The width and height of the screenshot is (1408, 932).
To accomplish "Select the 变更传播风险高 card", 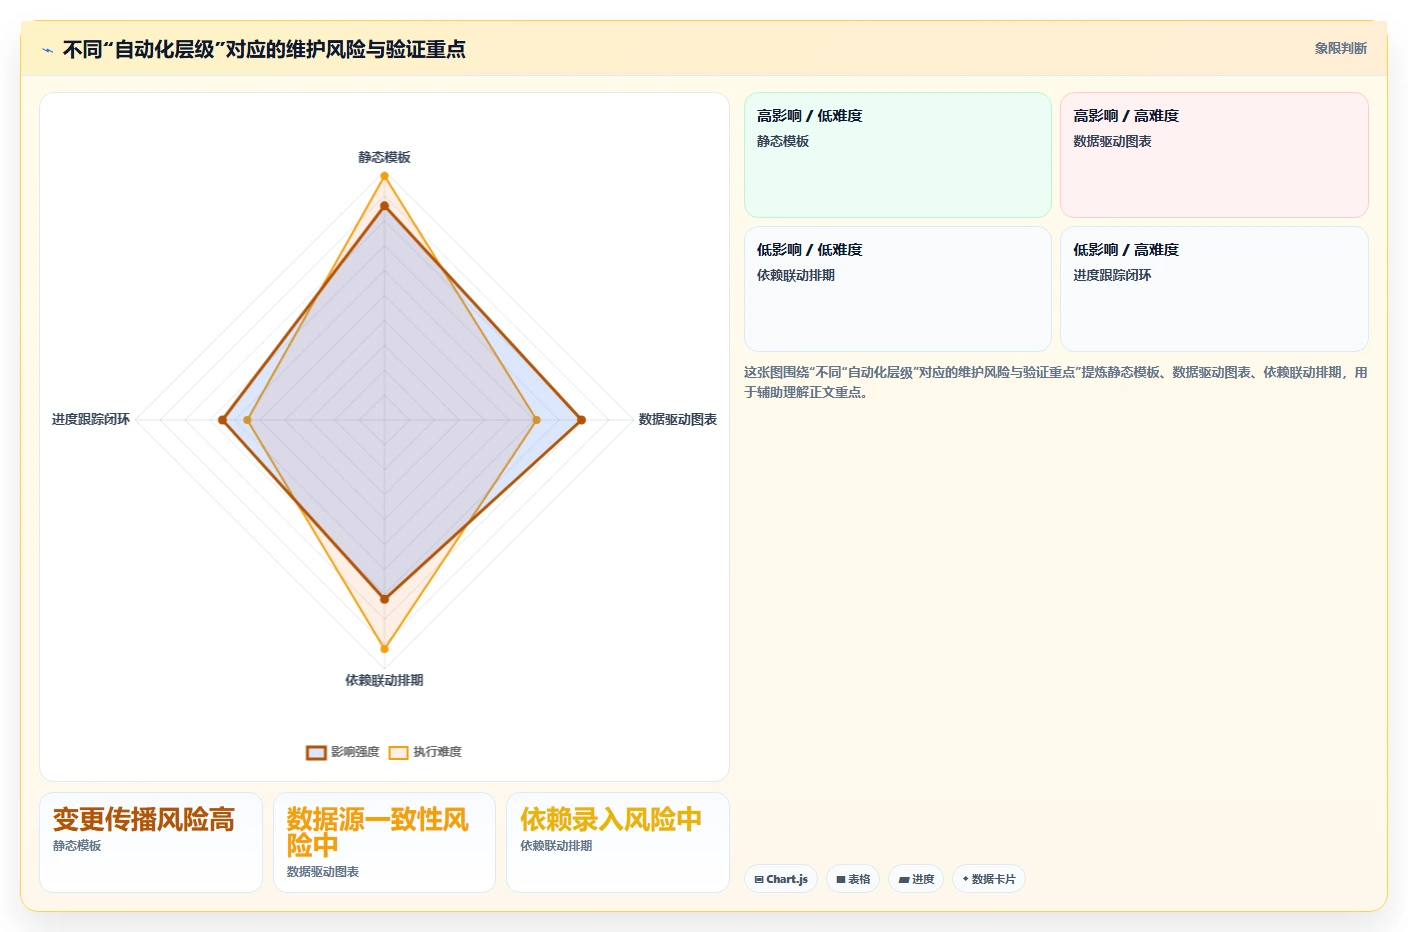I will (151, 842).
